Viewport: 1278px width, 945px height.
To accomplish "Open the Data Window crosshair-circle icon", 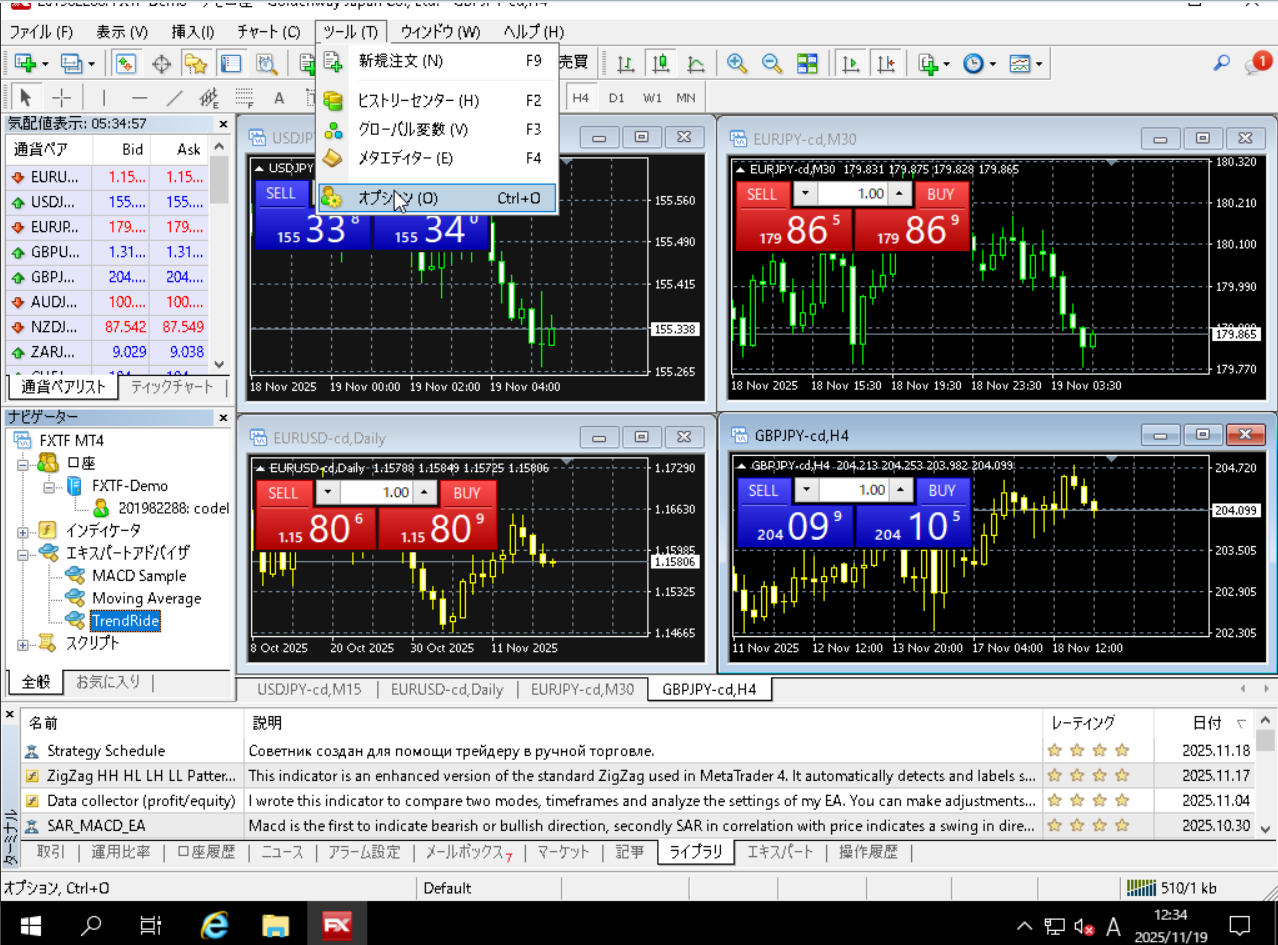I will pos(161,64).
